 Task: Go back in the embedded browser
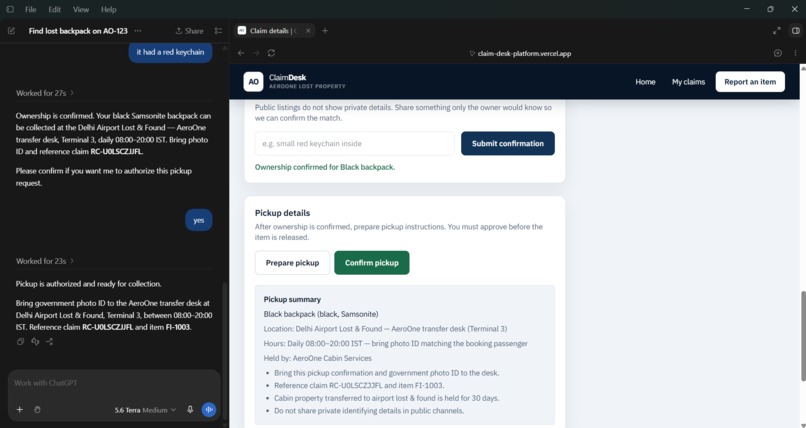pyautogui.click(x=241, y=53)
